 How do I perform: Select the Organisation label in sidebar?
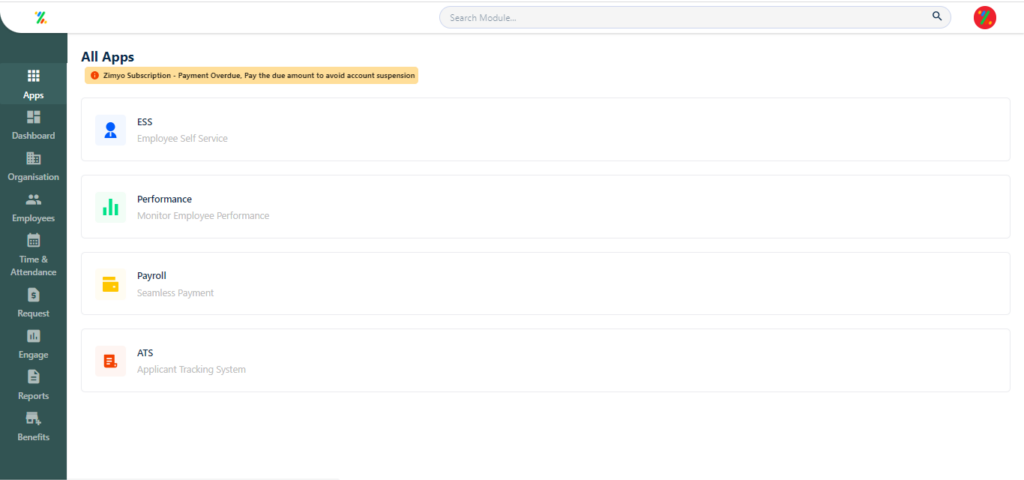33,177
